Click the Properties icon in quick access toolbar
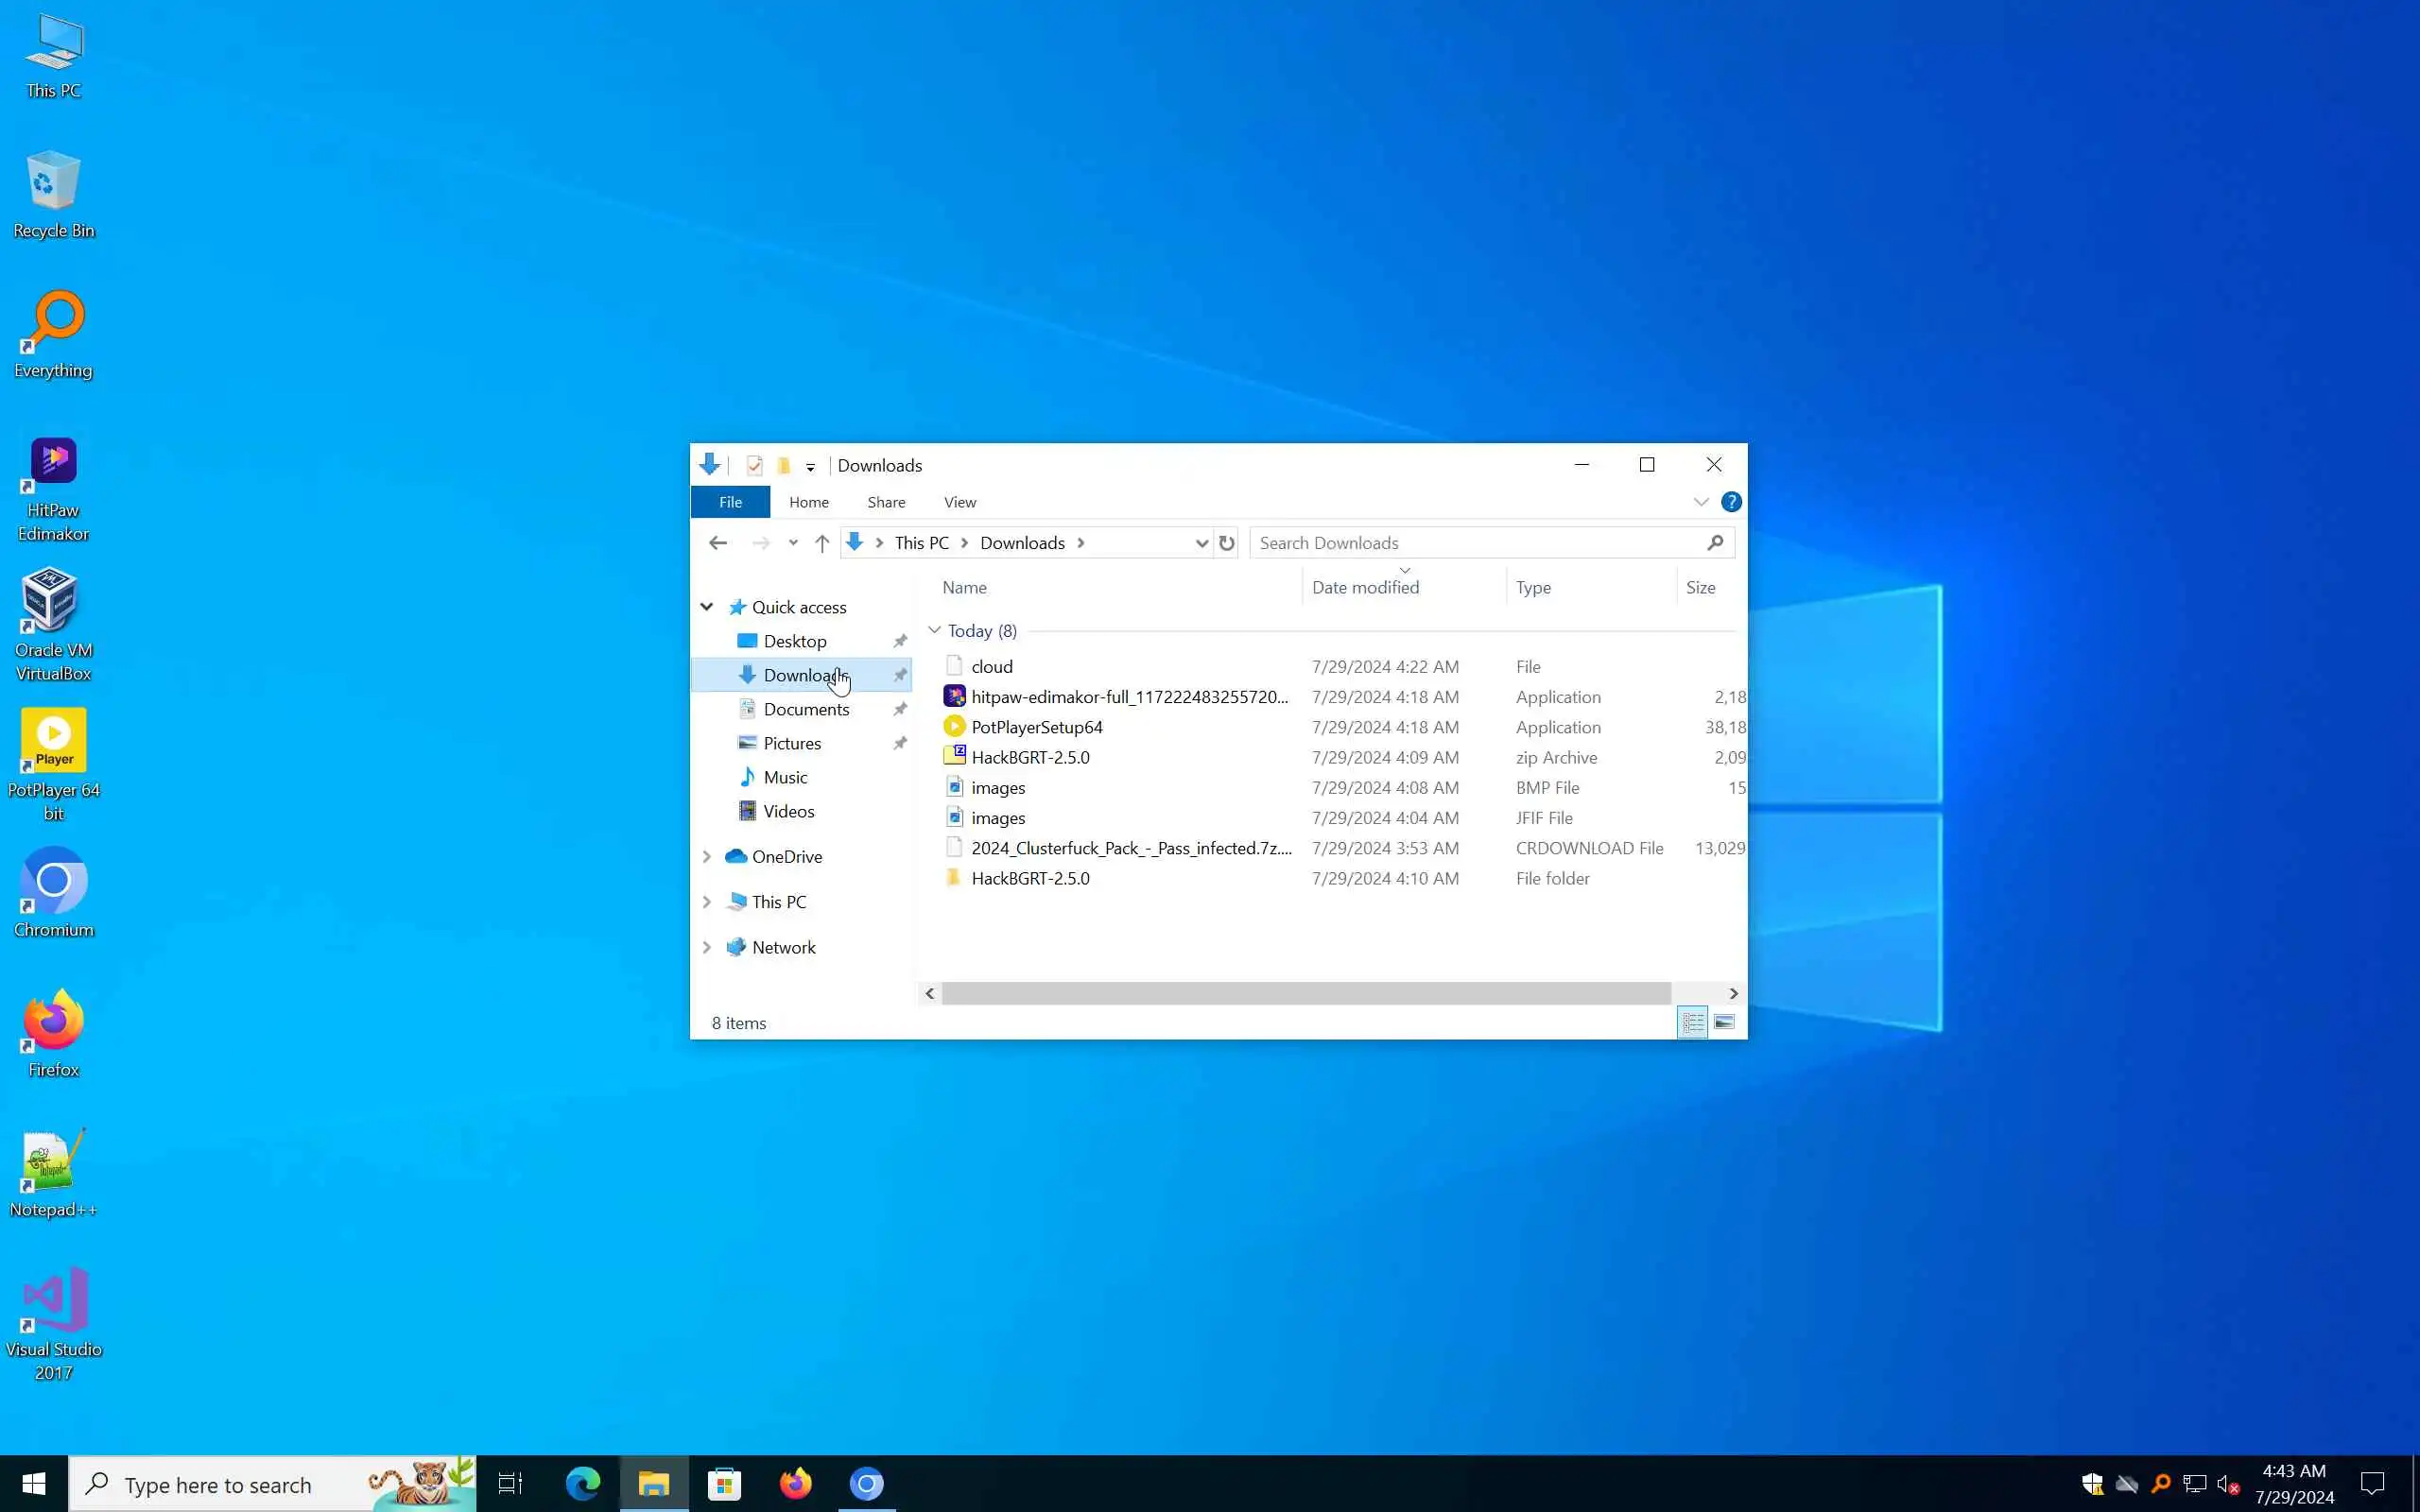This screenshot has width=2420, height=1512. [x=755, y=466]
